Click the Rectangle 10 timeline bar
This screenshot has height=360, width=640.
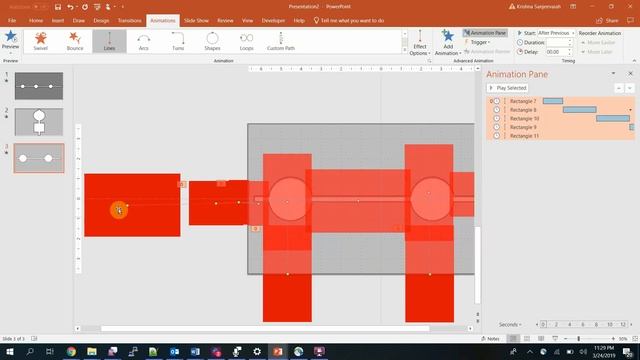(613, 118)
